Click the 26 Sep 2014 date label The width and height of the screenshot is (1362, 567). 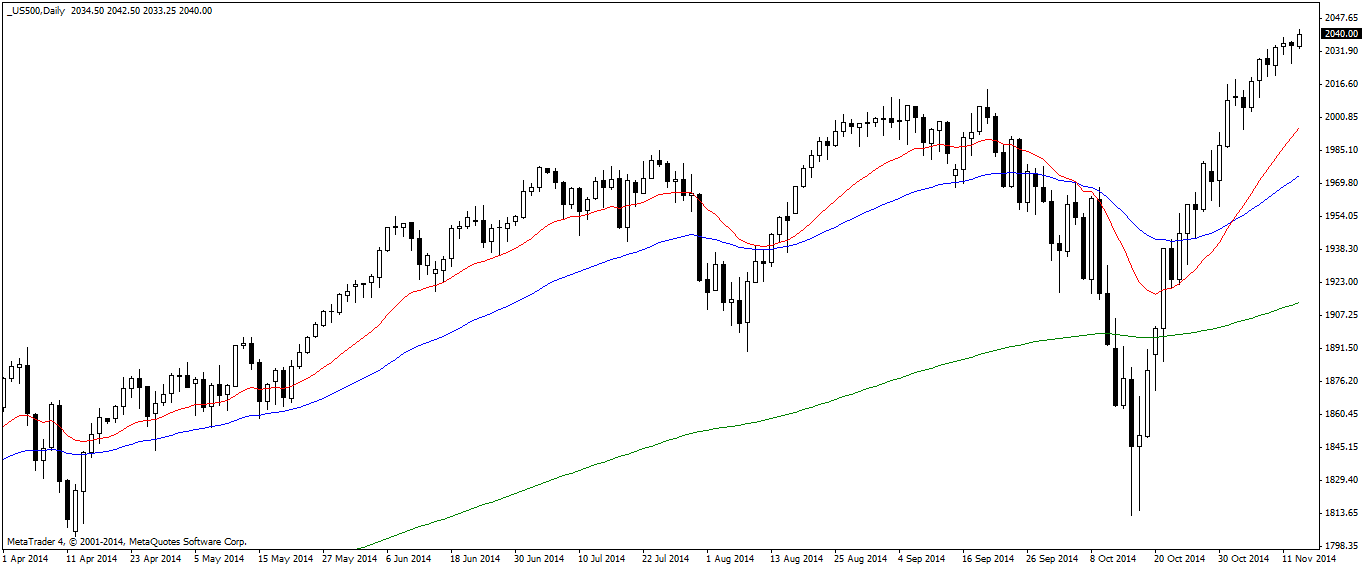(1051, 559)
